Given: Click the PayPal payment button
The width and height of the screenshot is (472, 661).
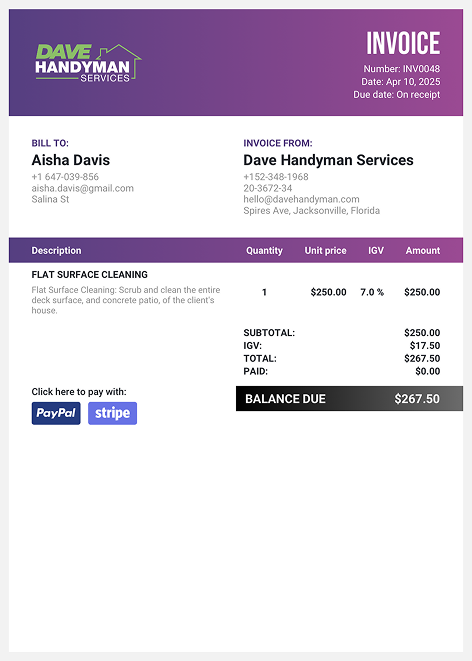Looking at the screenshot, I should click(x=56, y=413).
